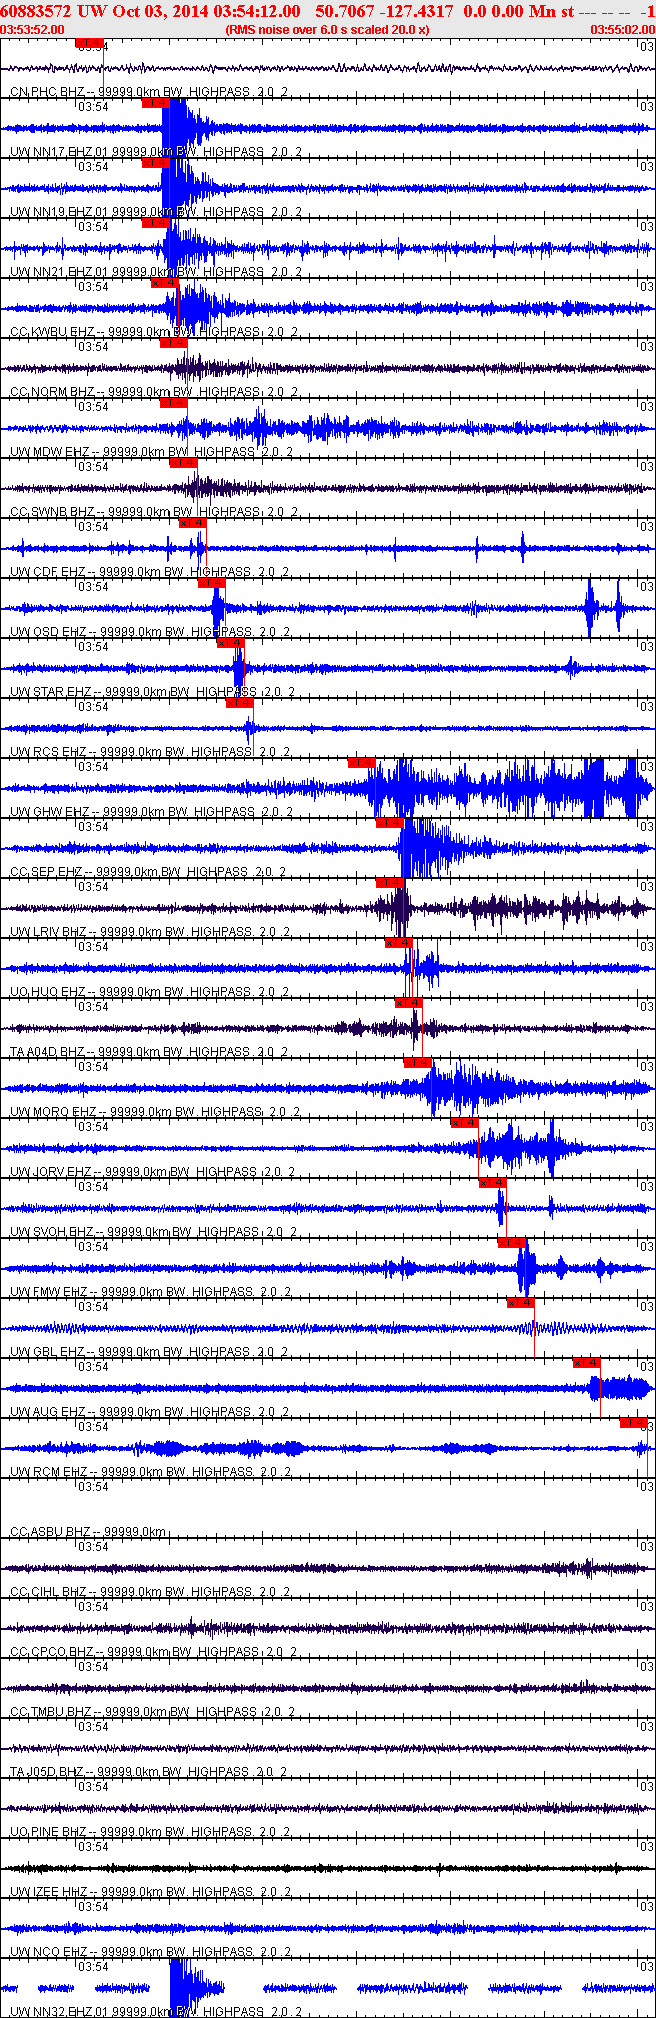The image size is (656, 2018).
Task: Click the red pick marker on CC.KWBU trace
Action: 165,283
